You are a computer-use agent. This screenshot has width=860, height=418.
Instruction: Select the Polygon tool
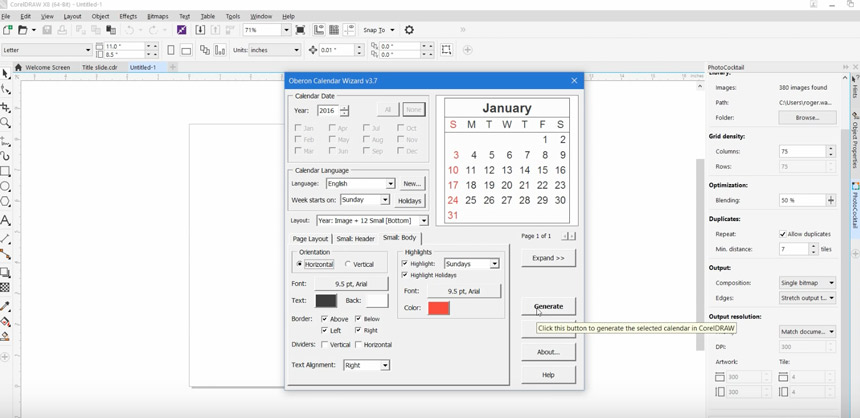click(5, 201)
